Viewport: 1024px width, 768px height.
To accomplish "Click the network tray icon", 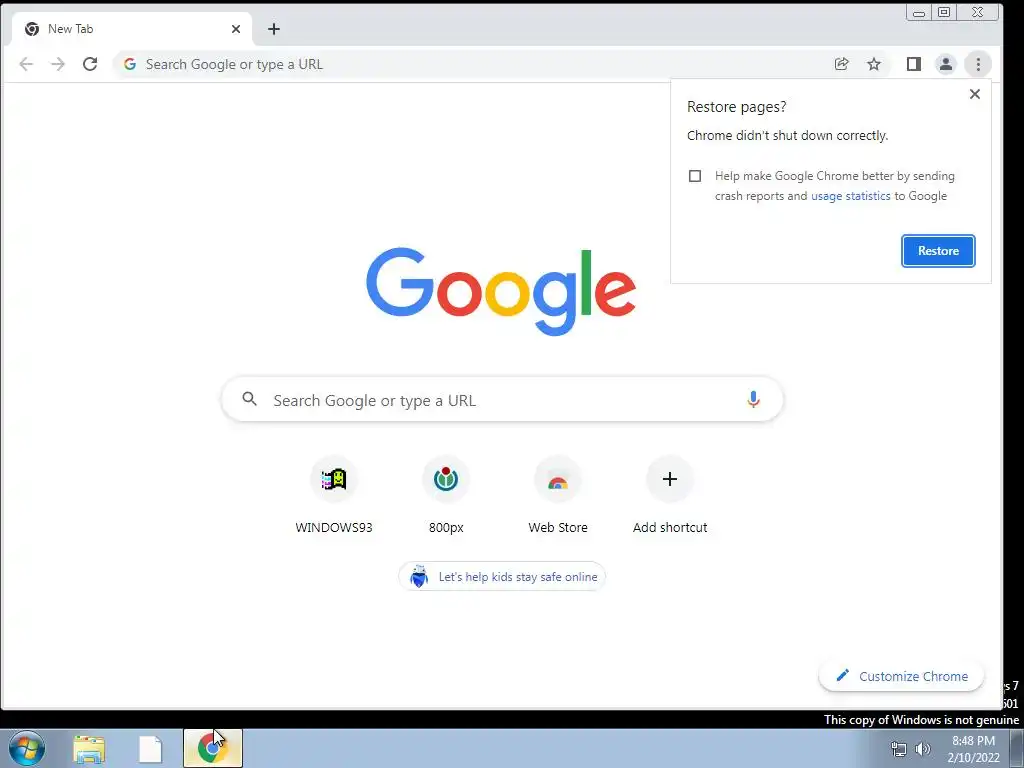I will (899, 750).
